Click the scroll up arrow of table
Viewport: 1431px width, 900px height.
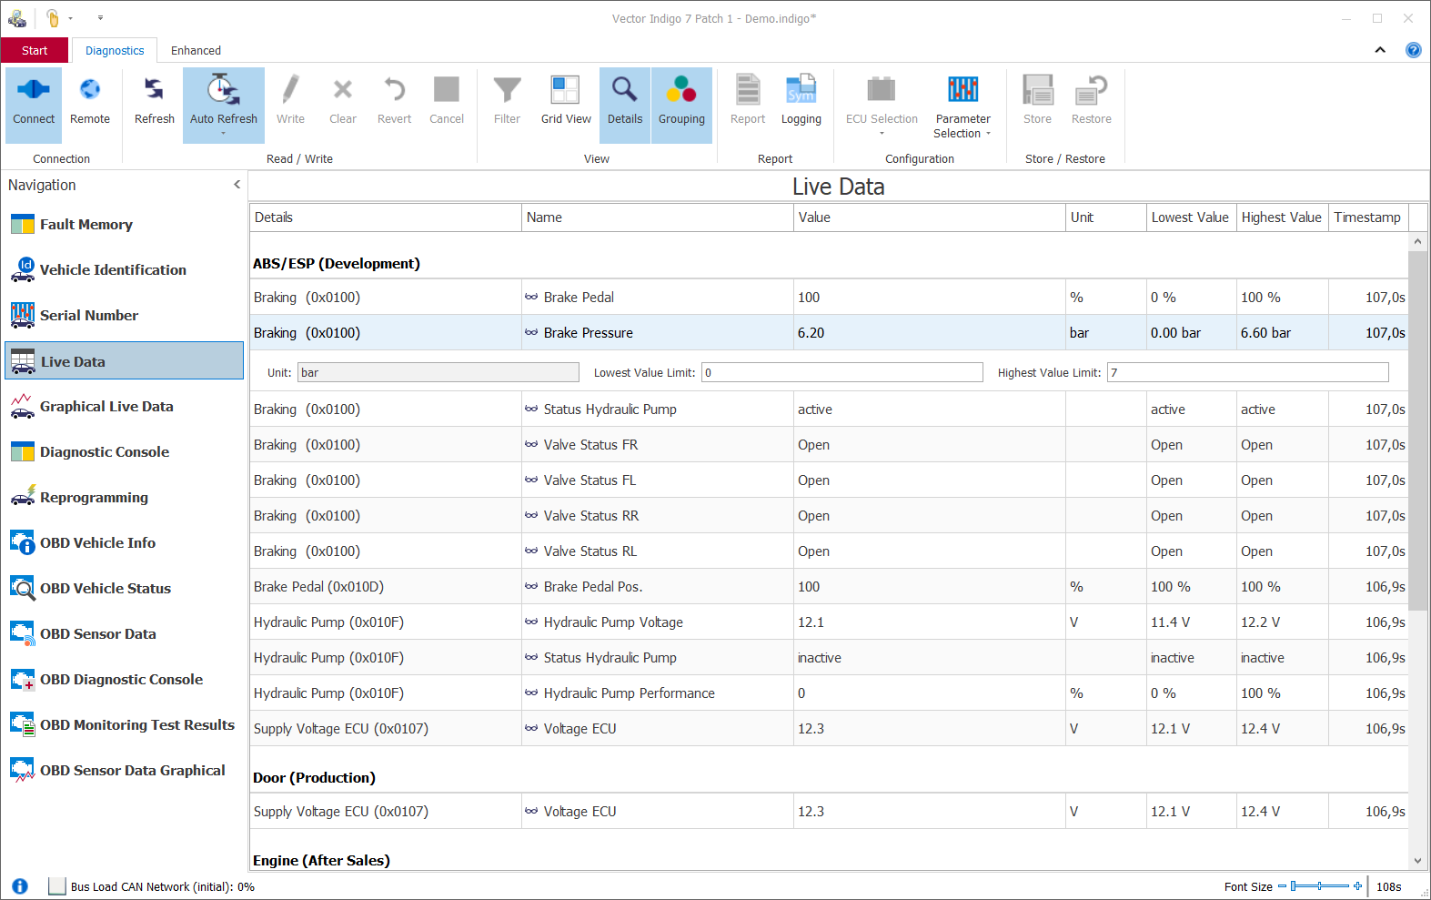(x=1418, y=242)
